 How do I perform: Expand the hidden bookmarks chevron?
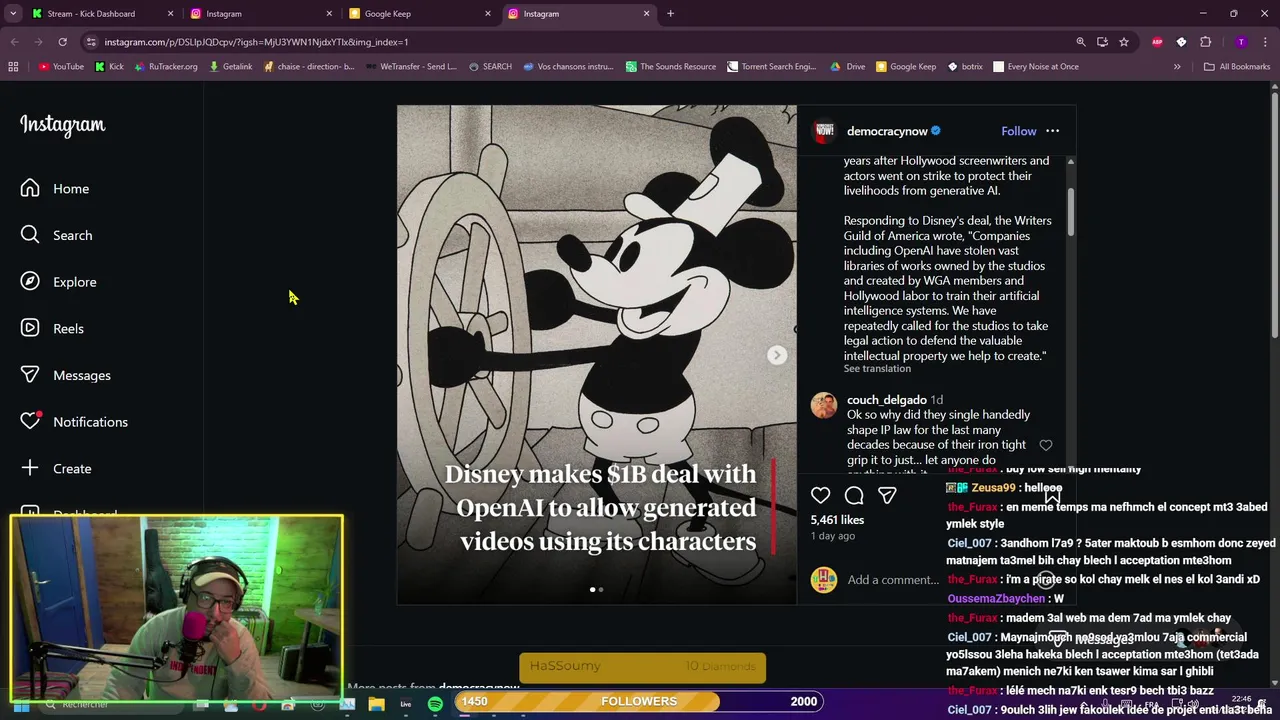[1177, 67]
